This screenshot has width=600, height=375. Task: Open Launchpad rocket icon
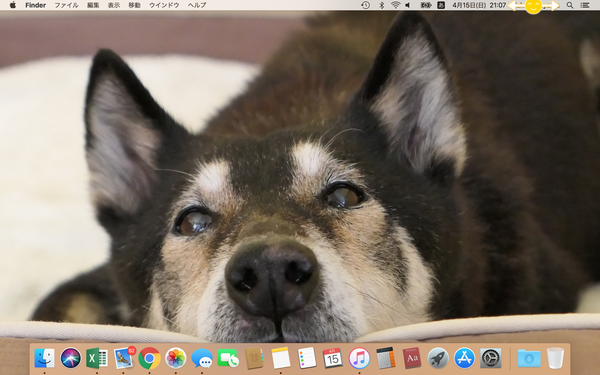point(438,359)
